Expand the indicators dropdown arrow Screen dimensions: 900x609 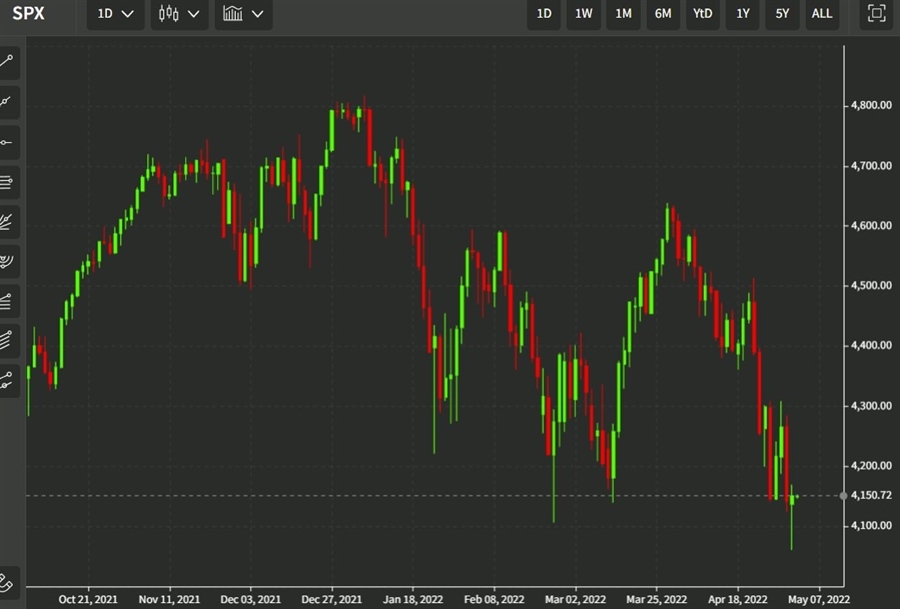tap(258, 14)
